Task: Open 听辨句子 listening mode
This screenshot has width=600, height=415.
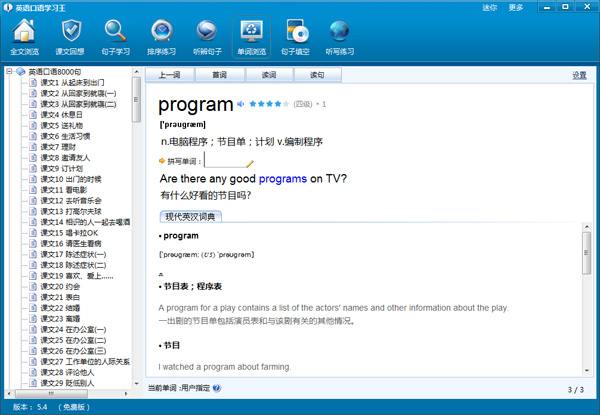Action: (206, 37)
